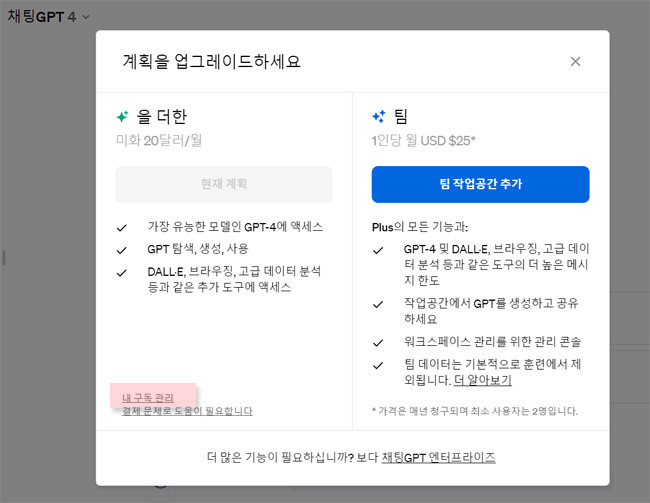The height and width of the screenshot is (503, 650).
Task: Close the upgrade plan dialog
Action: (575, 61)
